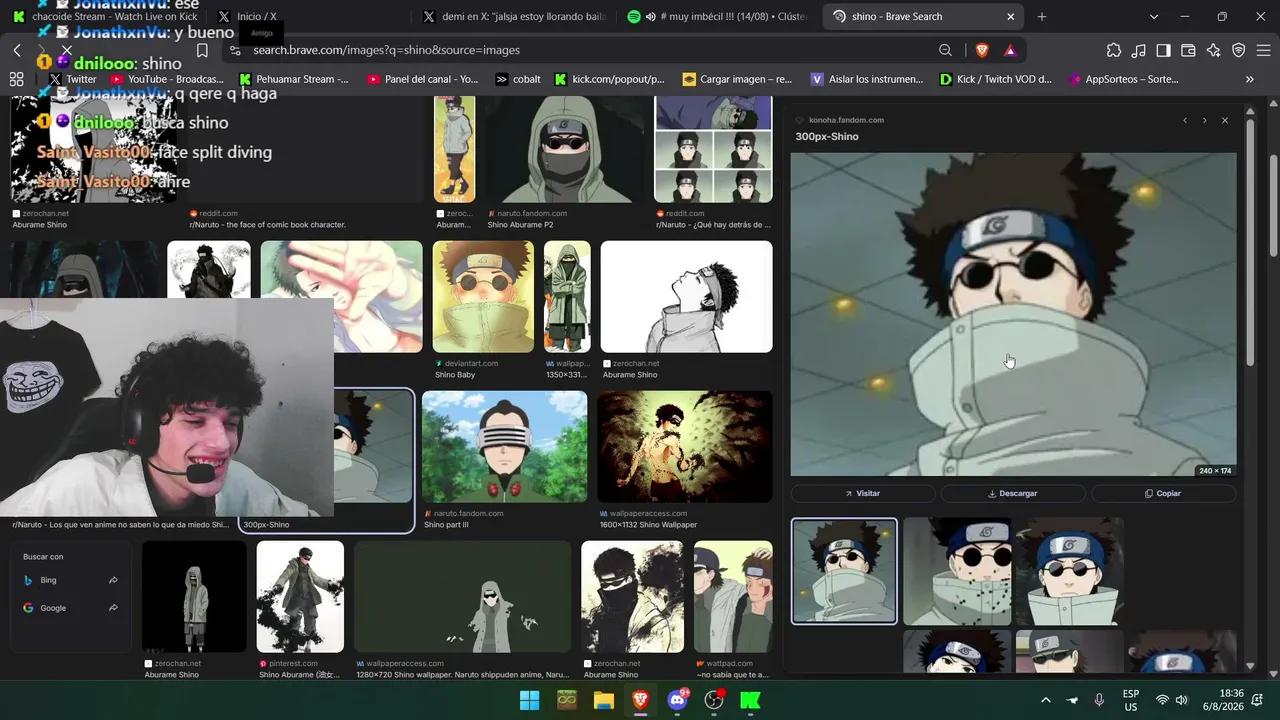Open Wi-Fi network settings in tray
The image size is (1280, 720).
pyautogui.click(x=1162, y=700)
